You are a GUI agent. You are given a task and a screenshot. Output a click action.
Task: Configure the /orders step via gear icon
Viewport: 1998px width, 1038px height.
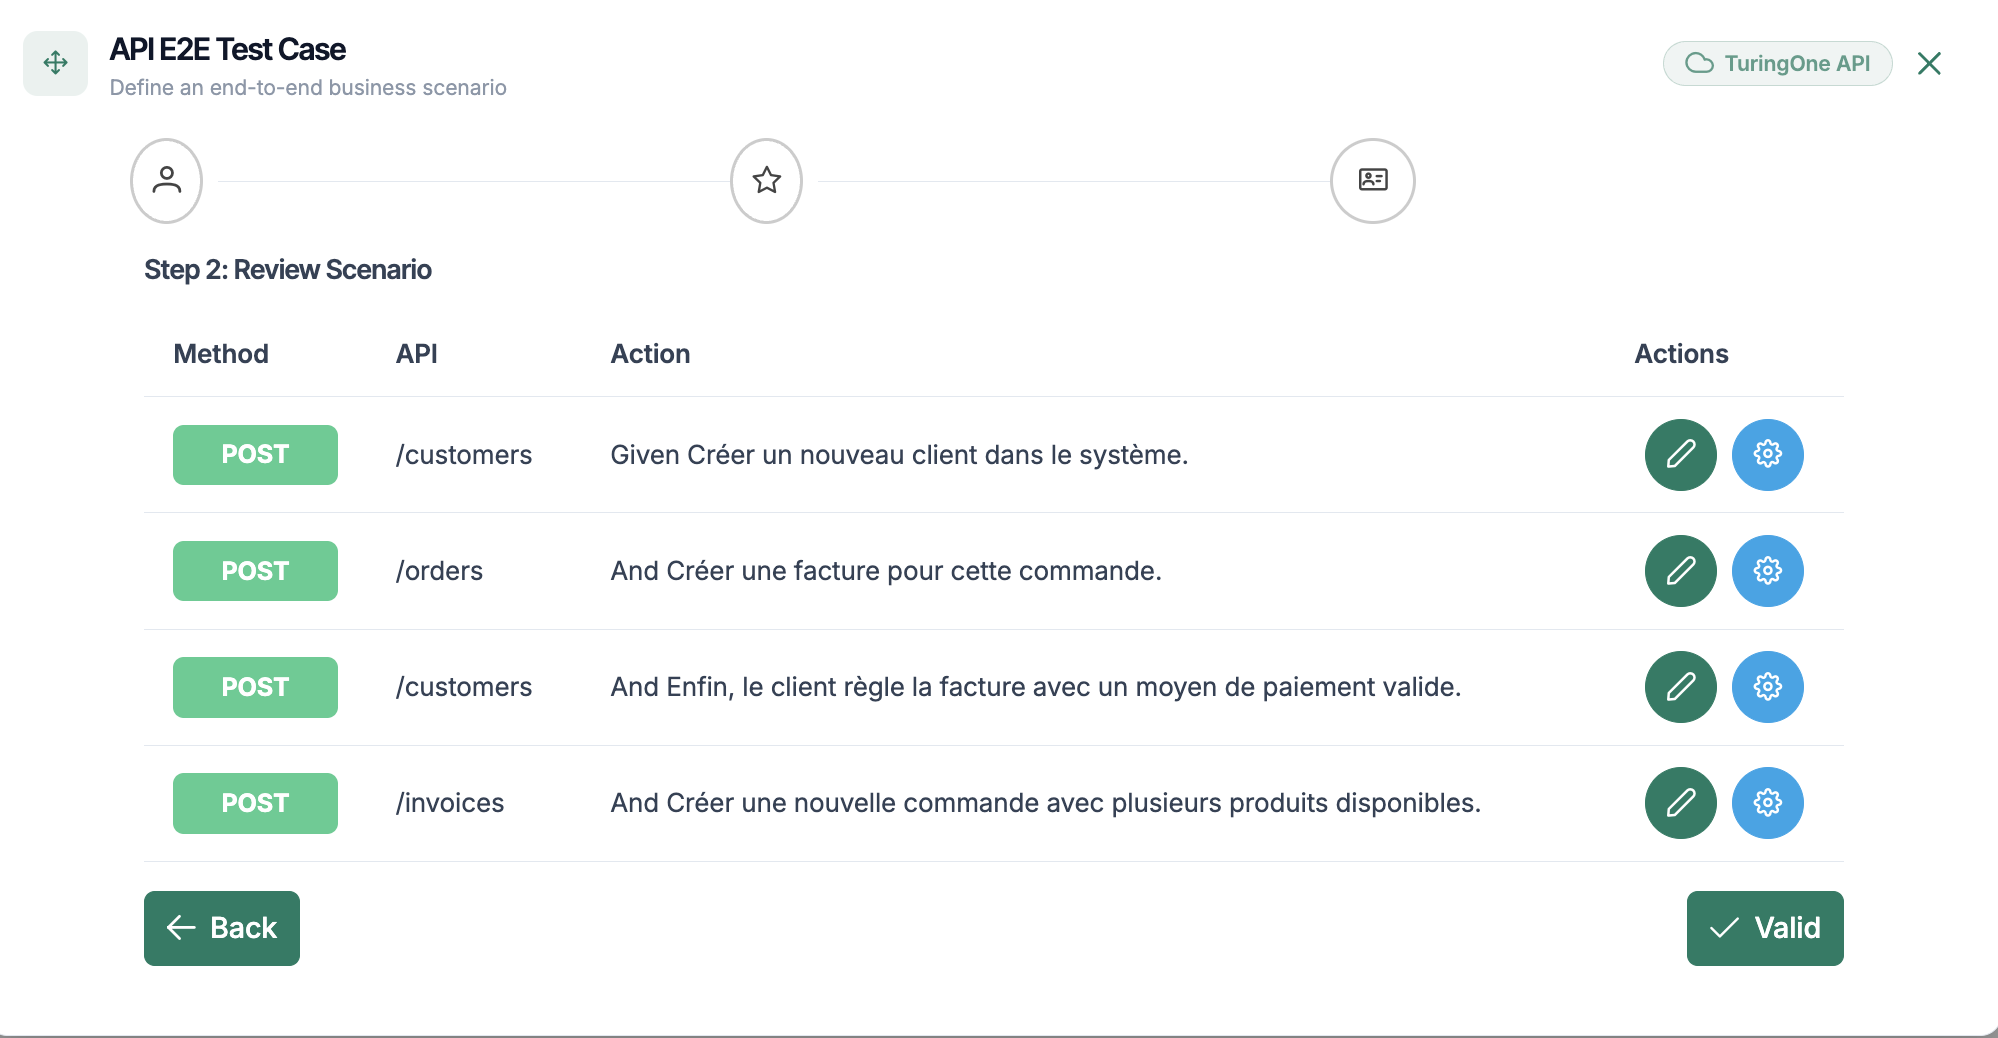point(1767,571)
